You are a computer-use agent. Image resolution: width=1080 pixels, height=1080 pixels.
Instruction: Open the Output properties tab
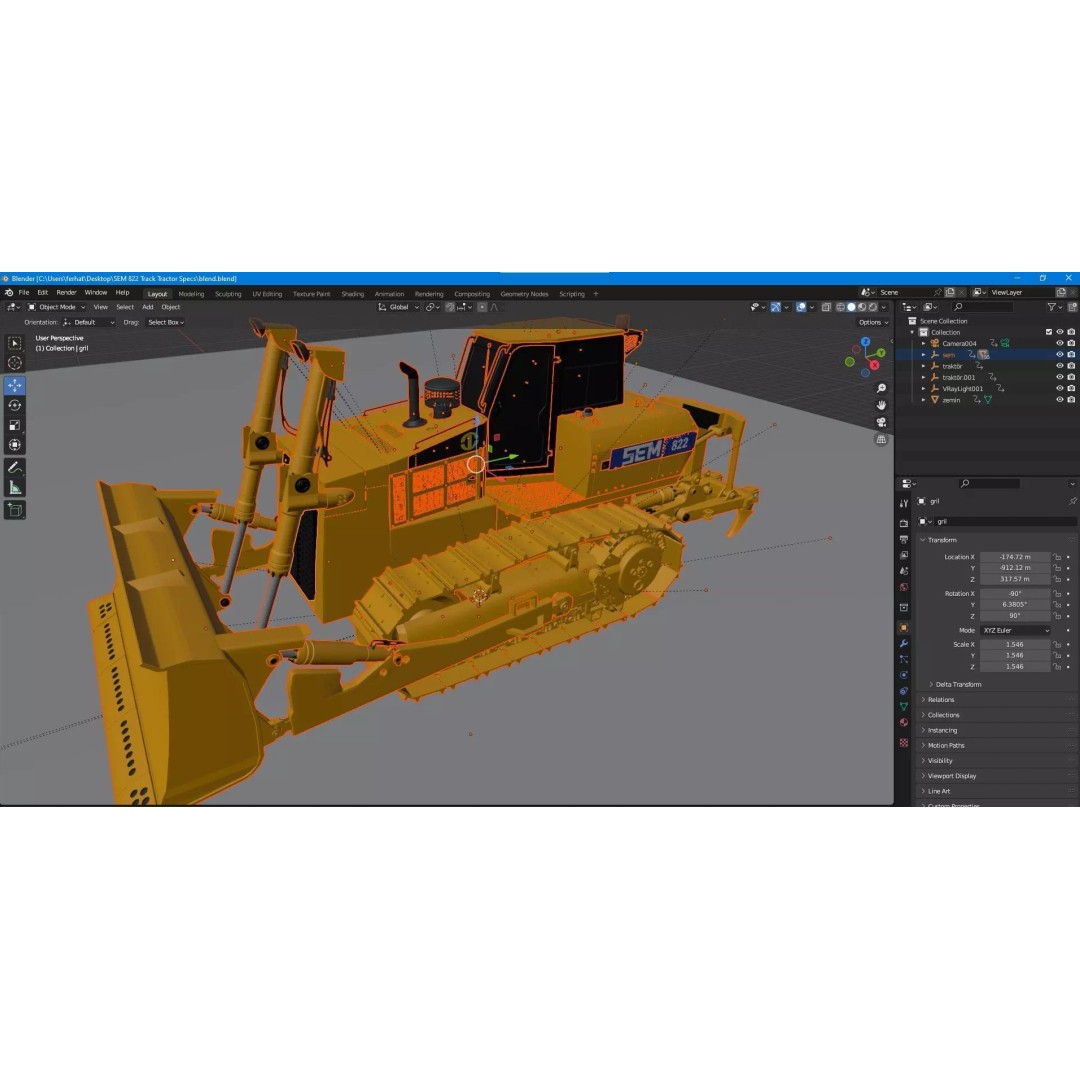pyautogui.click(x=904, y=539)
